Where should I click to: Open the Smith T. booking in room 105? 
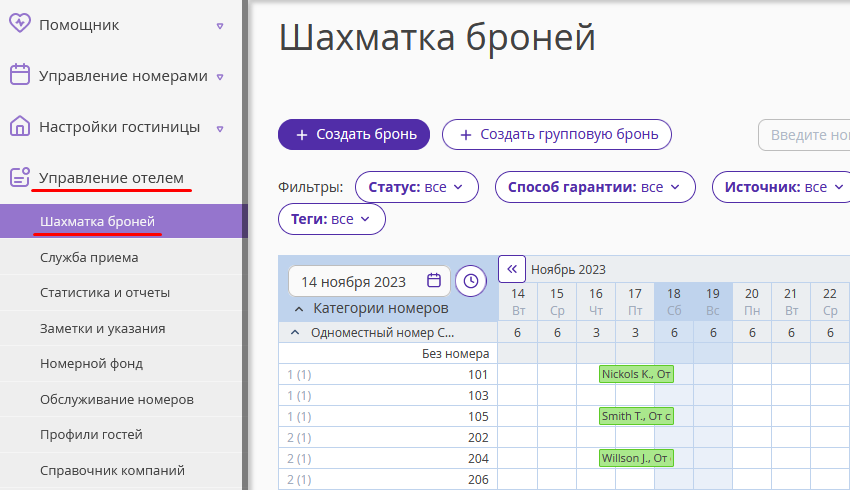(636, 416)
